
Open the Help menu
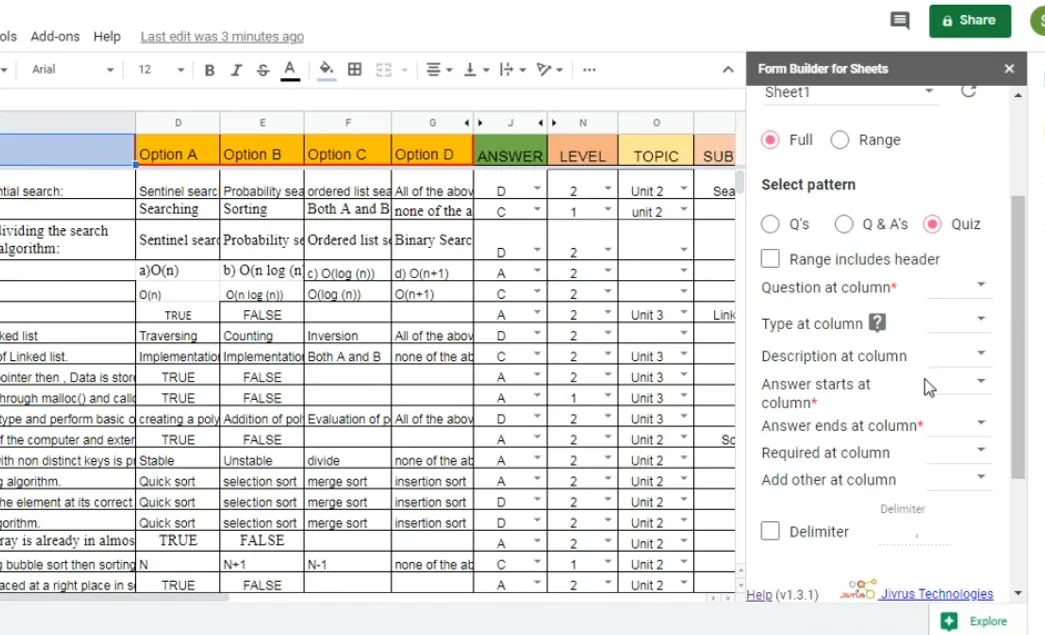(x=107, y=36)
